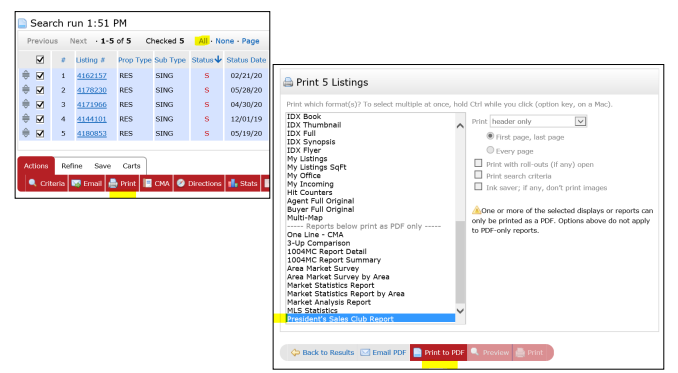The image size is (678, 373).
Task: Click the Criteria magnifier icon
Action: point(32,183)
